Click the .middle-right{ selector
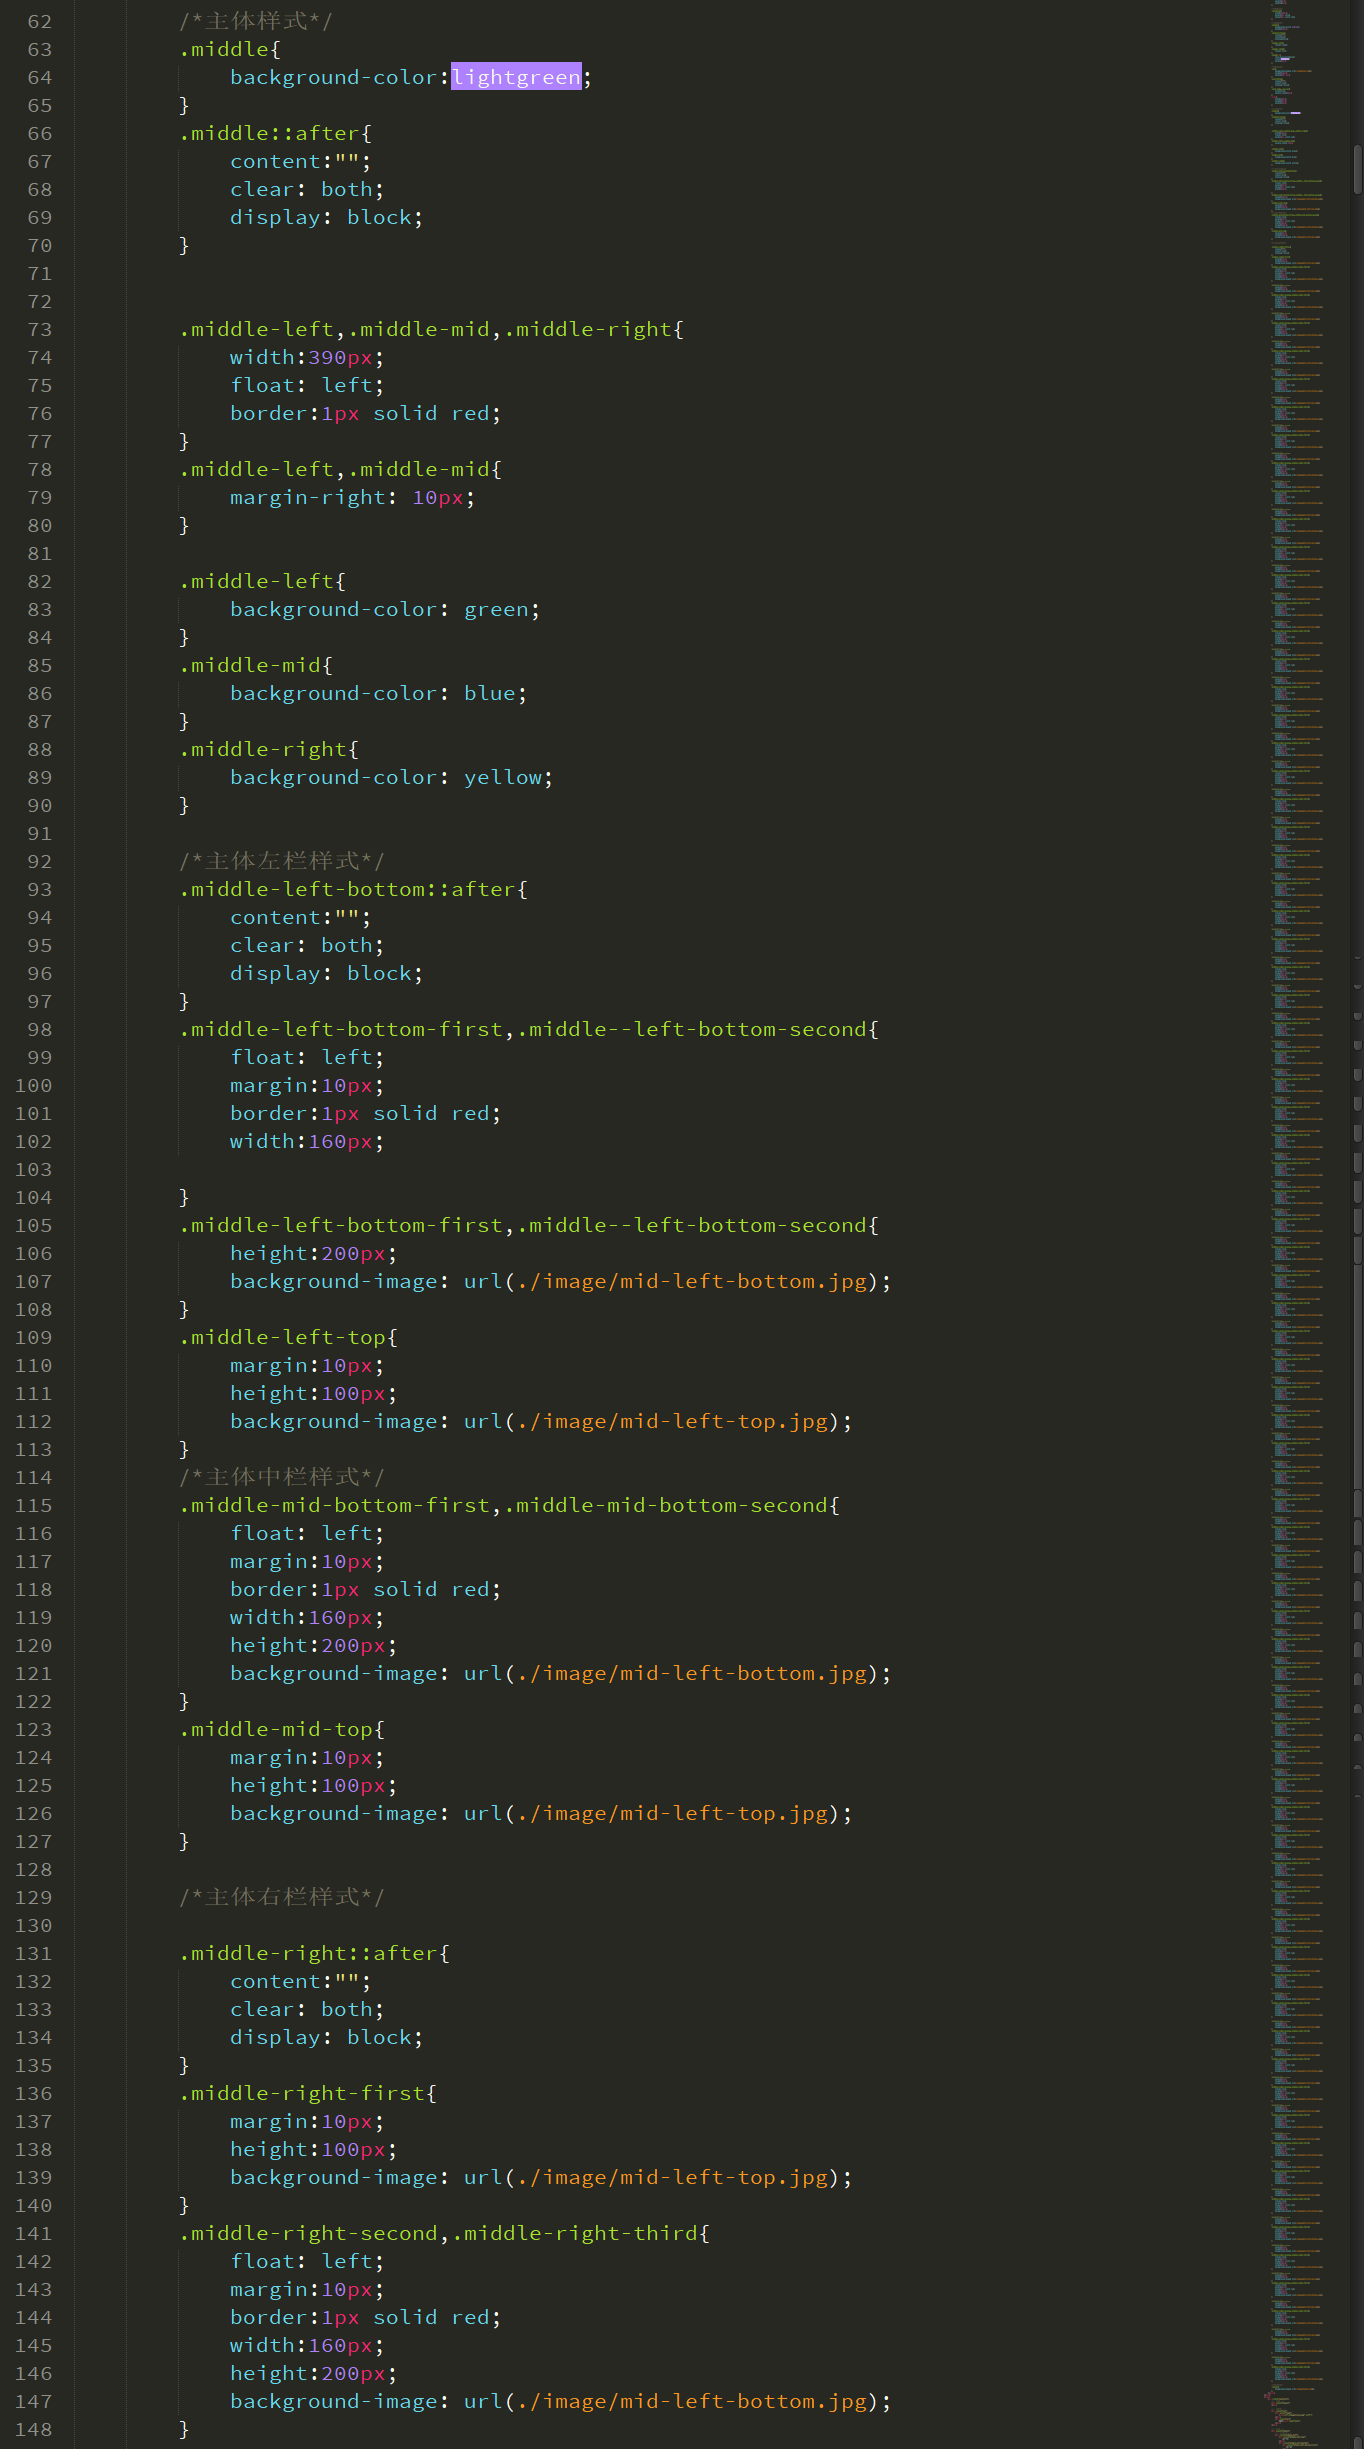Viewport: 1364px width, 2449px height. [269, 749]
